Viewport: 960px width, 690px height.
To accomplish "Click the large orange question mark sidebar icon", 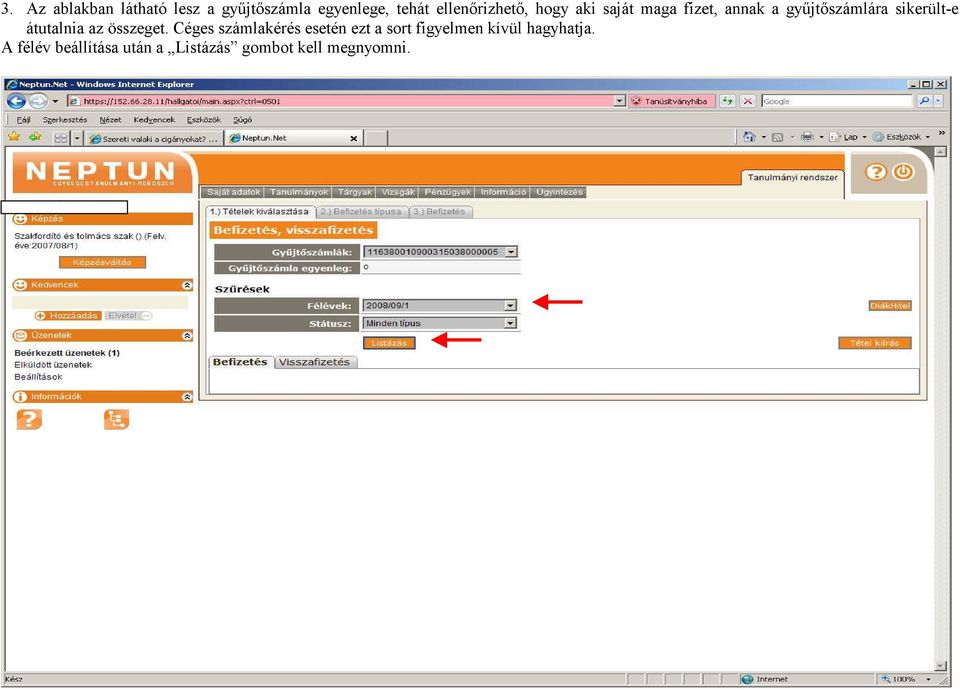I will (29, 419).
